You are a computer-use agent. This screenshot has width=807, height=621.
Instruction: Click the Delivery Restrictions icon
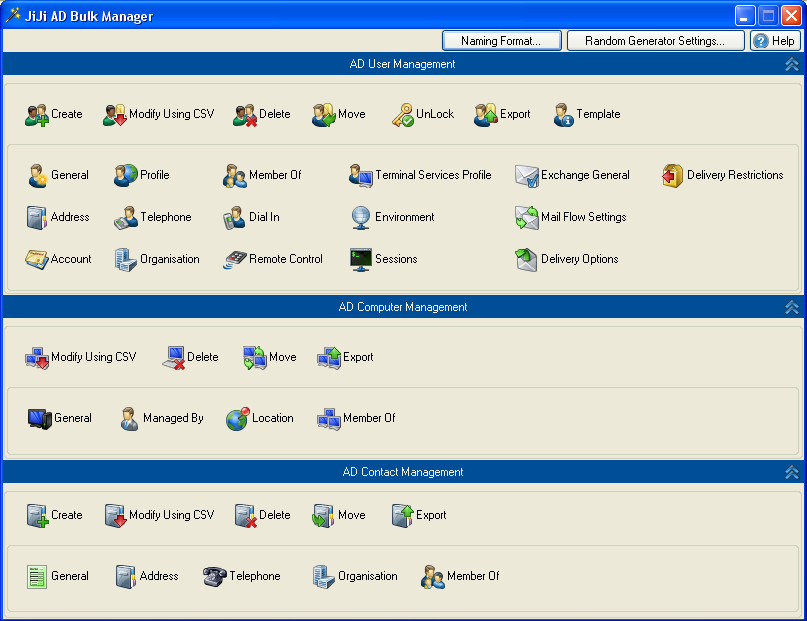(x=673, y=175)
